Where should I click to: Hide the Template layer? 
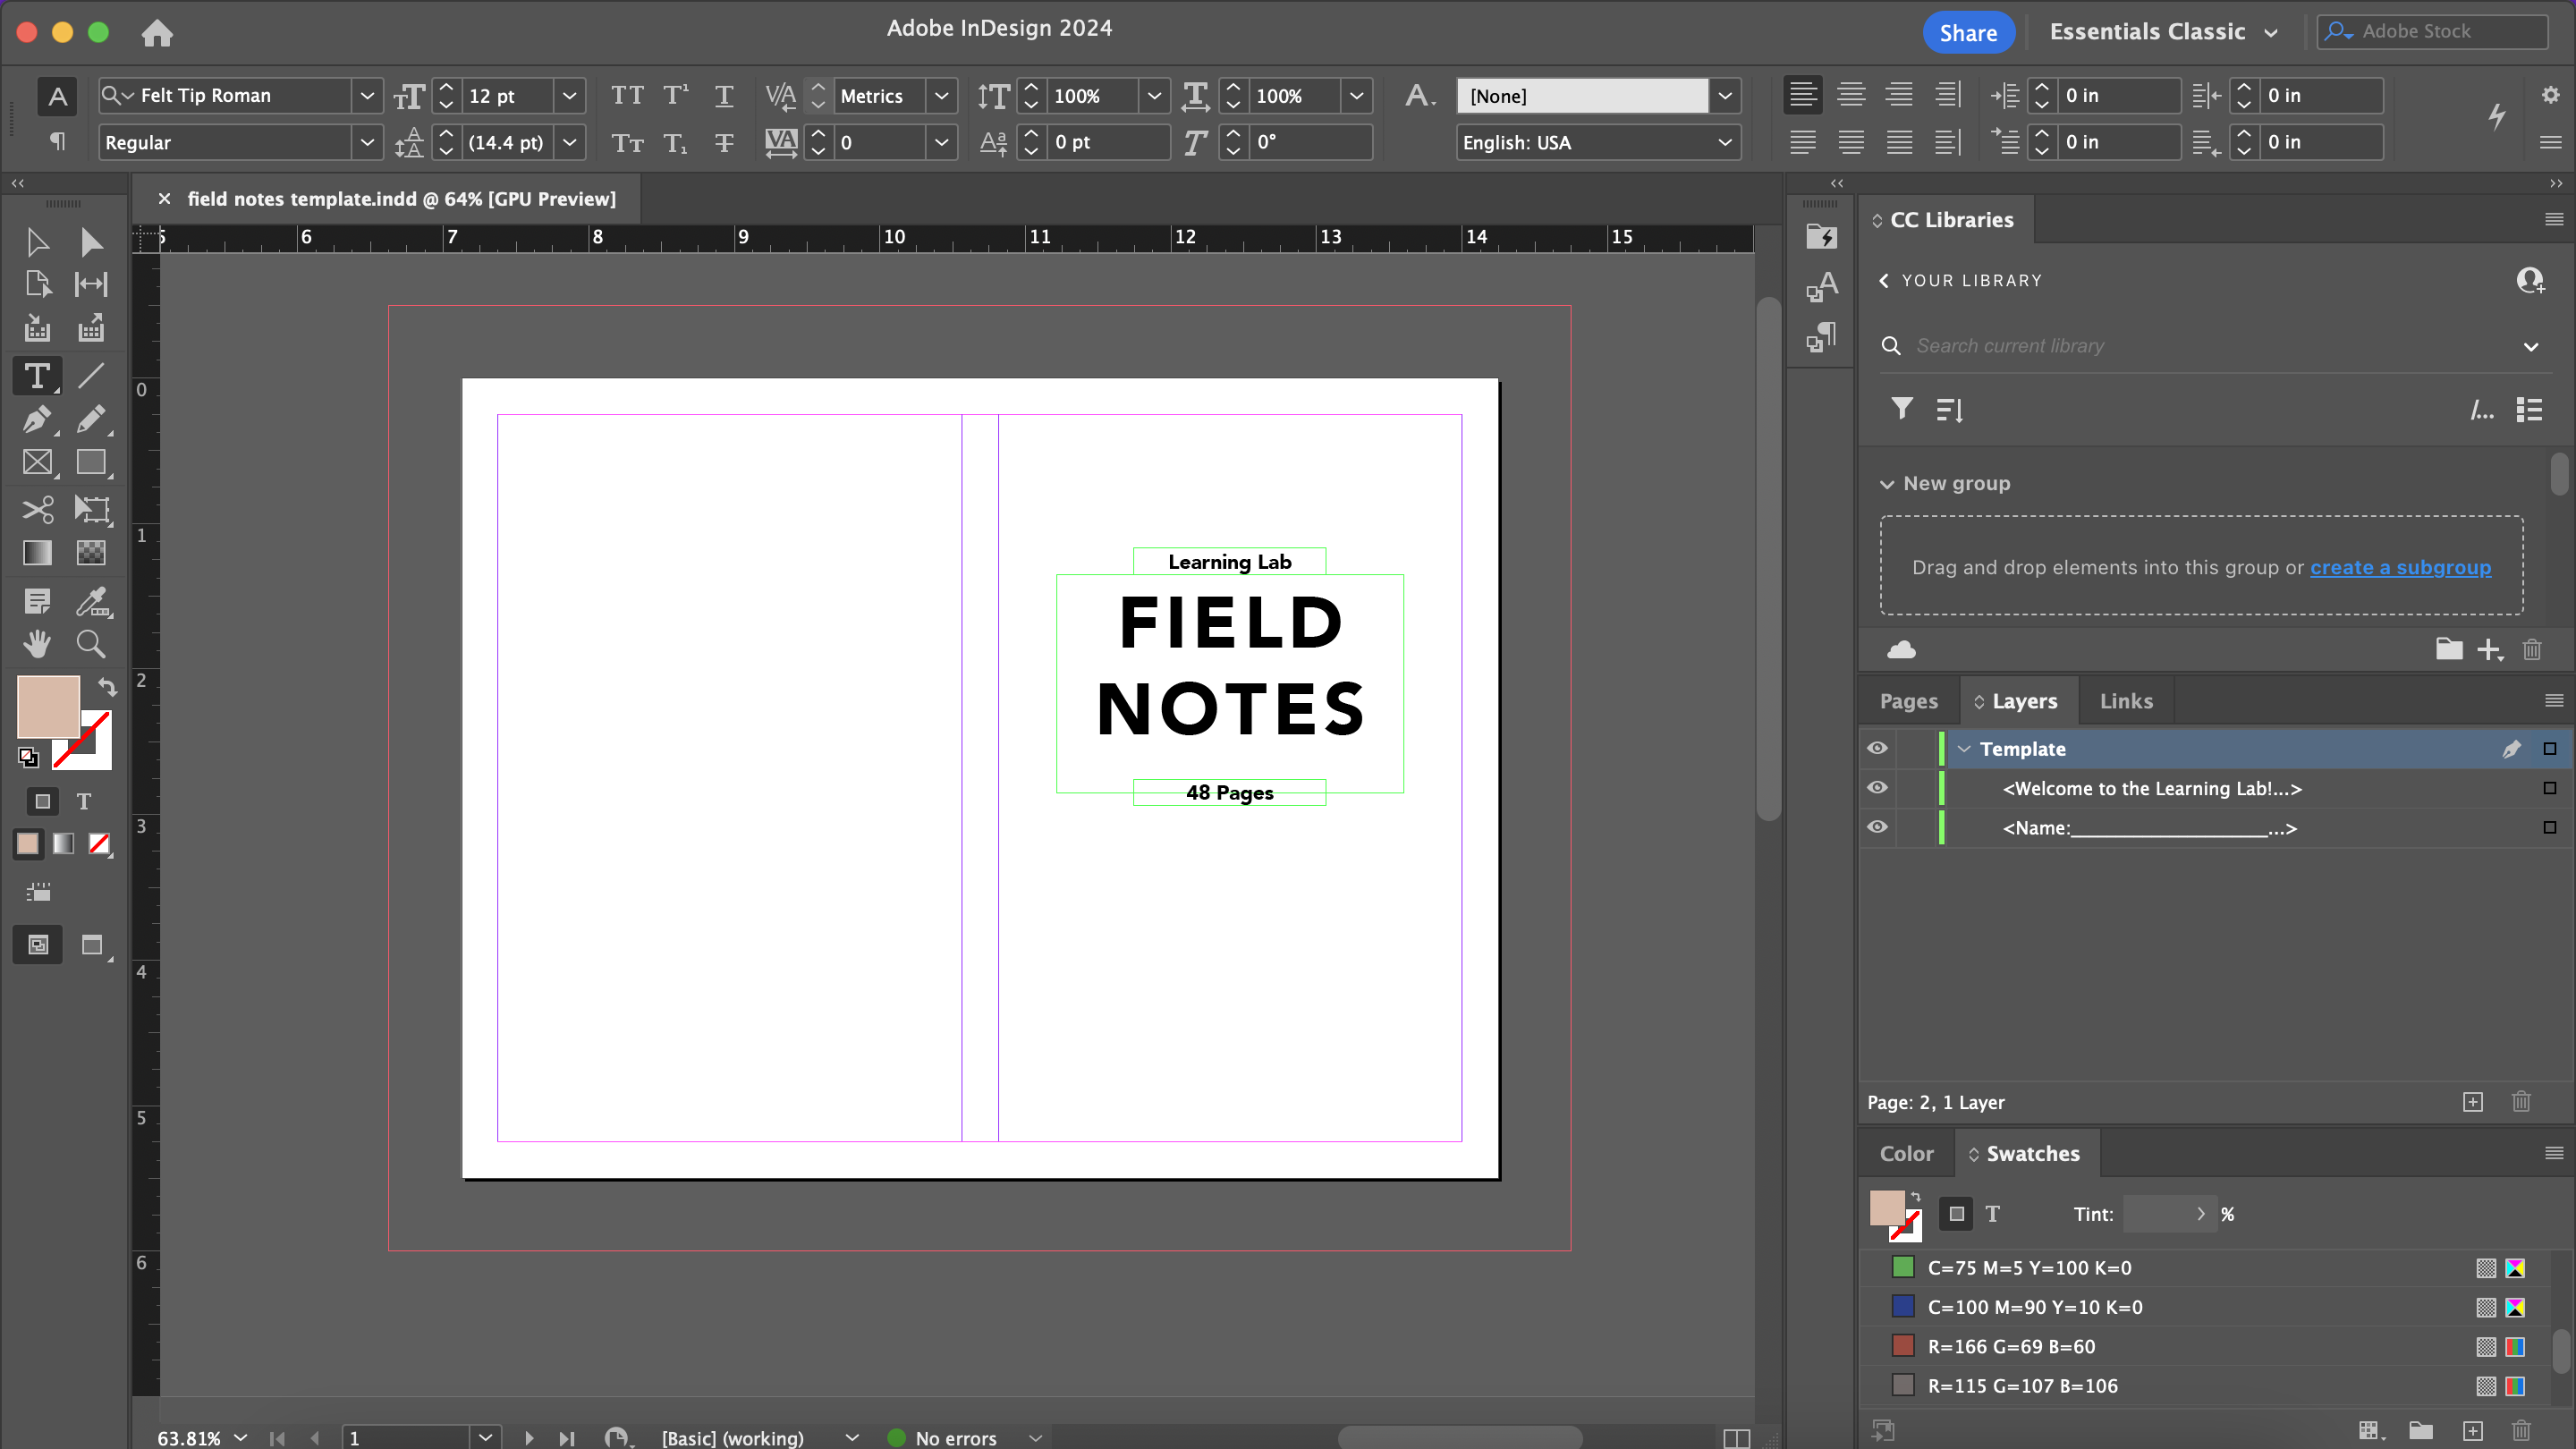pos(1877,749)
